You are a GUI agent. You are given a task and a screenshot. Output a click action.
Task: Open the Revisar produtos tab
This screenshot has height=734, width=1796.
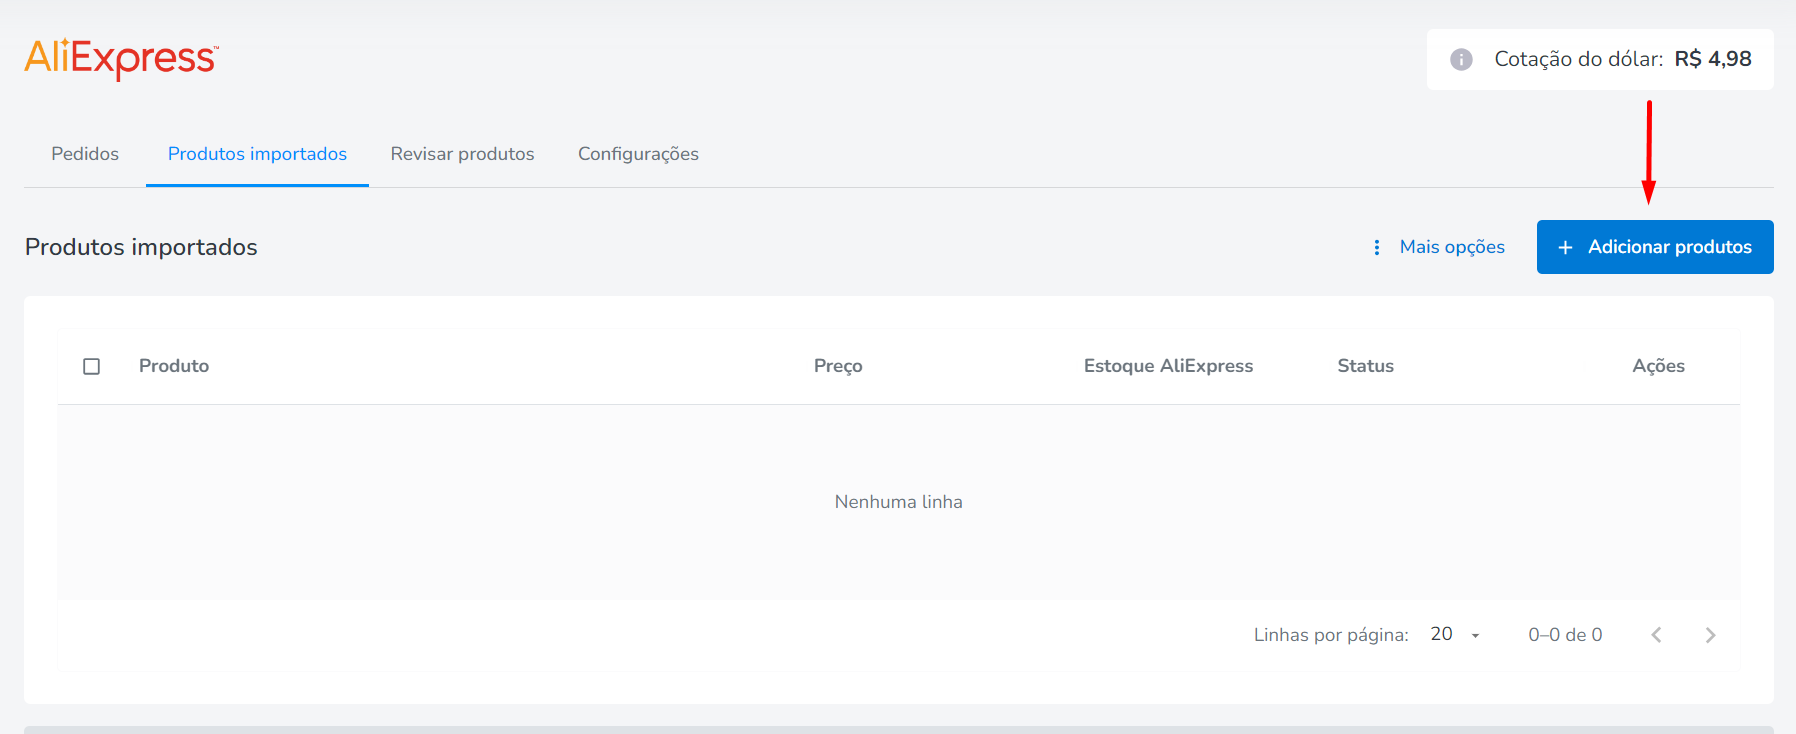pyautogui.click(x=462, y=154)
